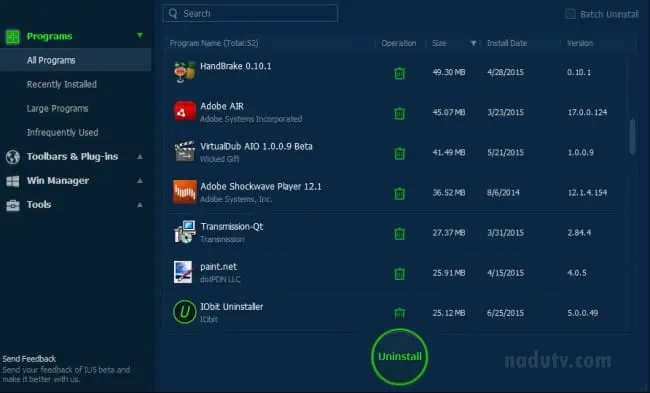This screenshot has height=393, width=650.
Task: Select the paint.net program name
Action: pos(218,267)
